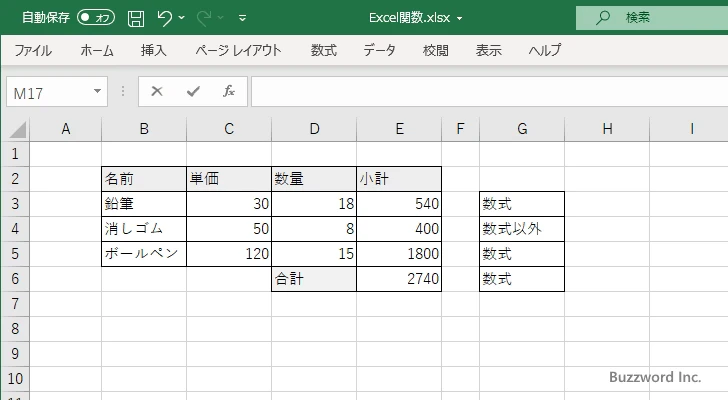Screen dimensions: 728x400
Task: Toggle the AutoSave switch
Action: [96, 18]
